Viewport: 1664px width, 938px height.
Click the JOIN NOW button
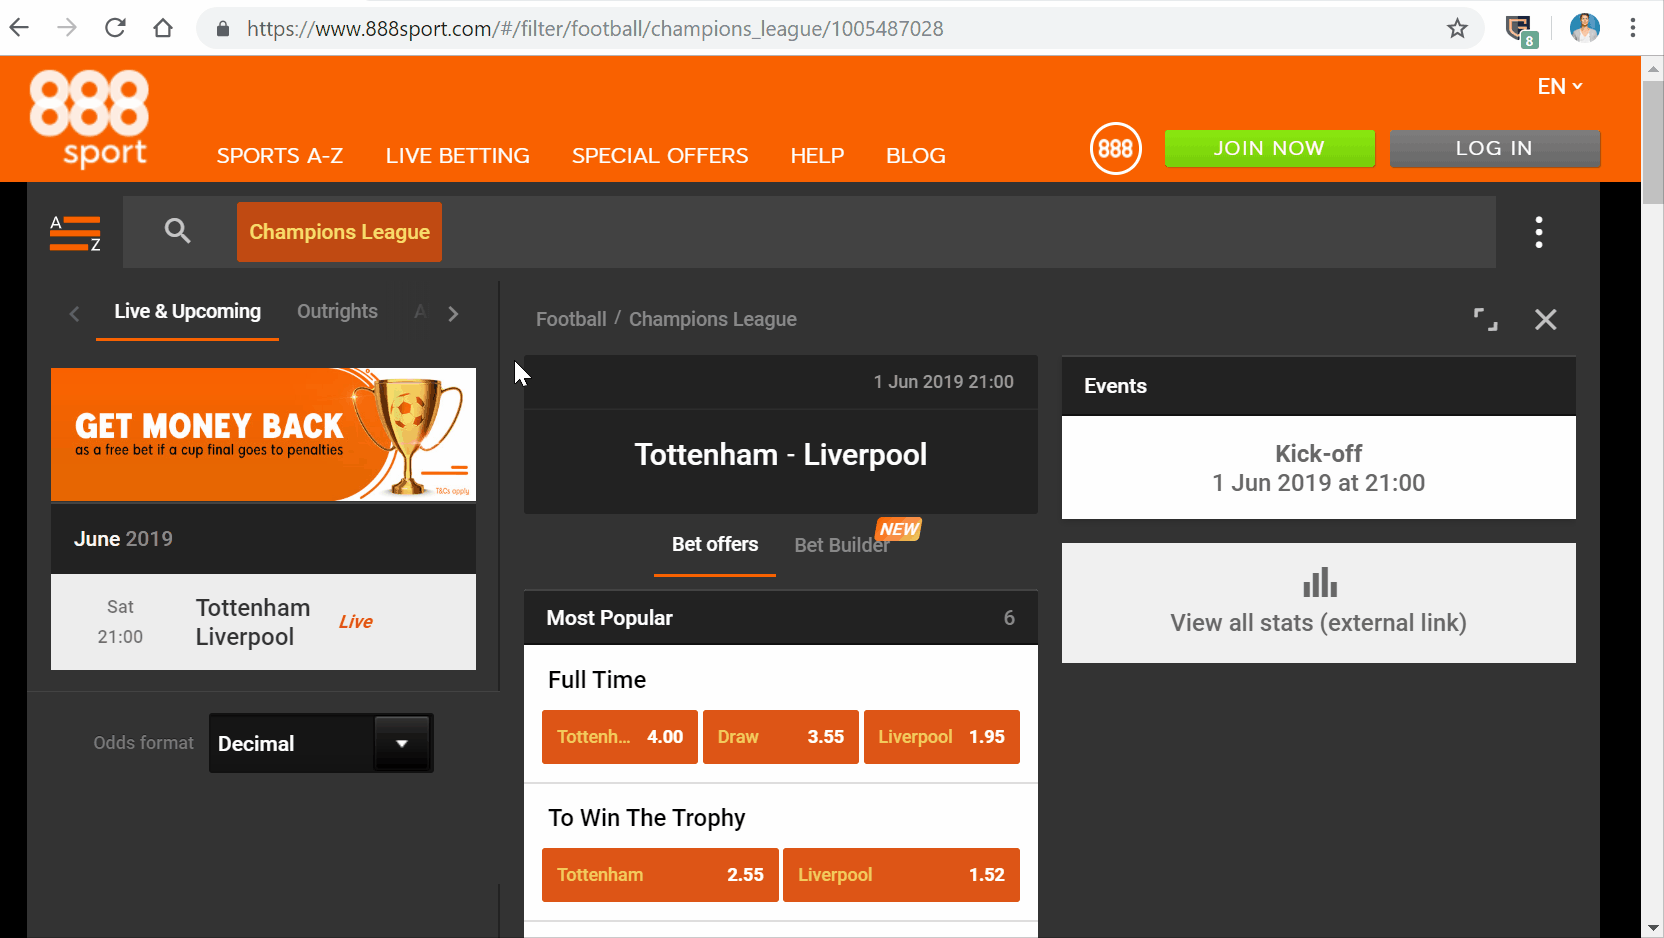1270,148
